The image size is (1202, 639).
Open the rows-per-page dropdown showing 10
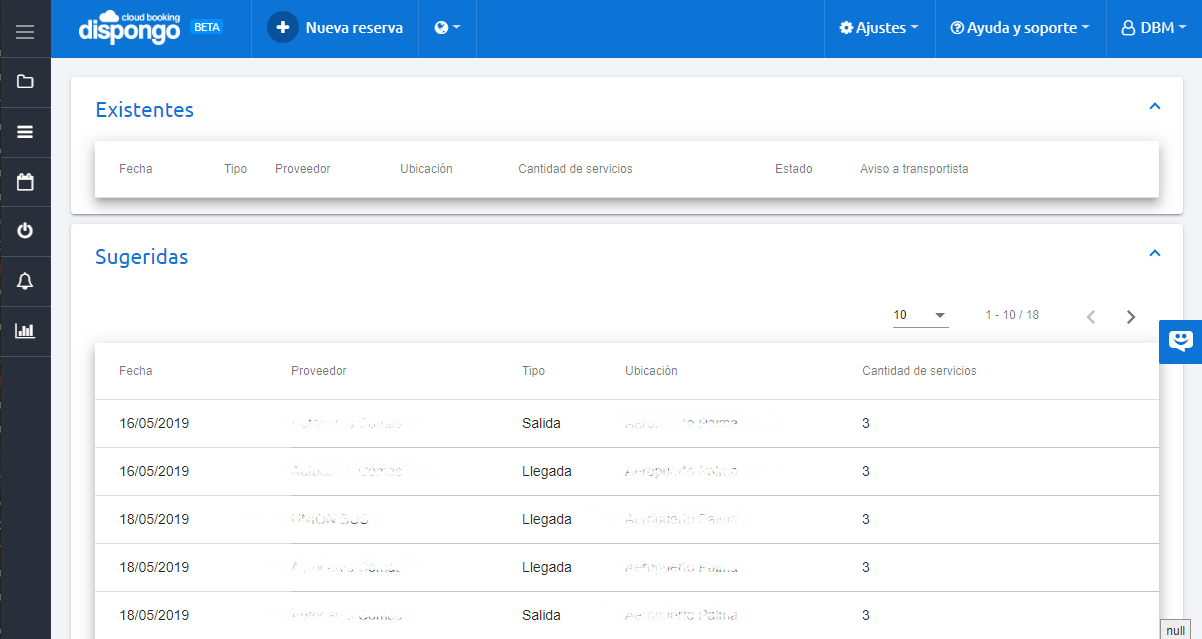[920, 316]
